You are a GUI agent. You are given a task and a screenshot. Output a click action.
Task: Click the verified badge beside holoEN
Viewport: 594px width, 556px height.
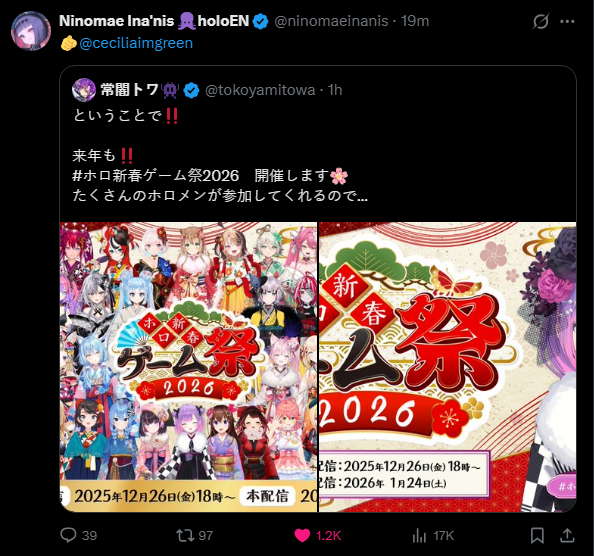click(260, 21)
